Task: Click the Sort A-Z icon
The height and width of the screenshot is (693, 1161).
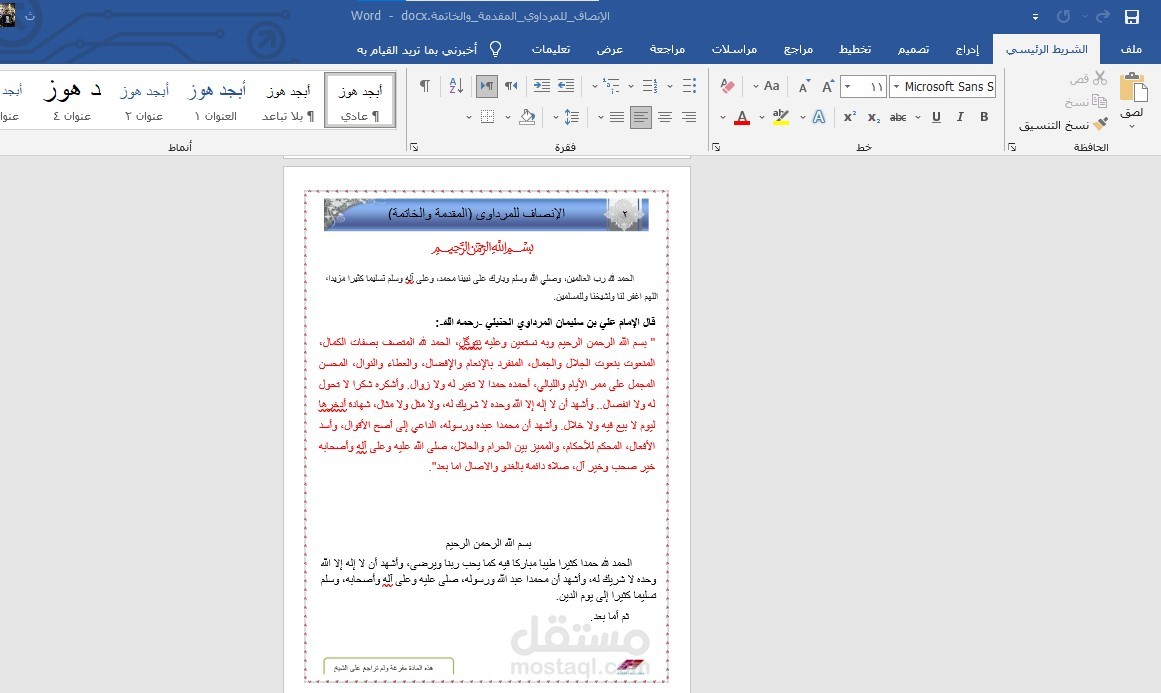Action: pyautogui.click(x=456, y=86)
